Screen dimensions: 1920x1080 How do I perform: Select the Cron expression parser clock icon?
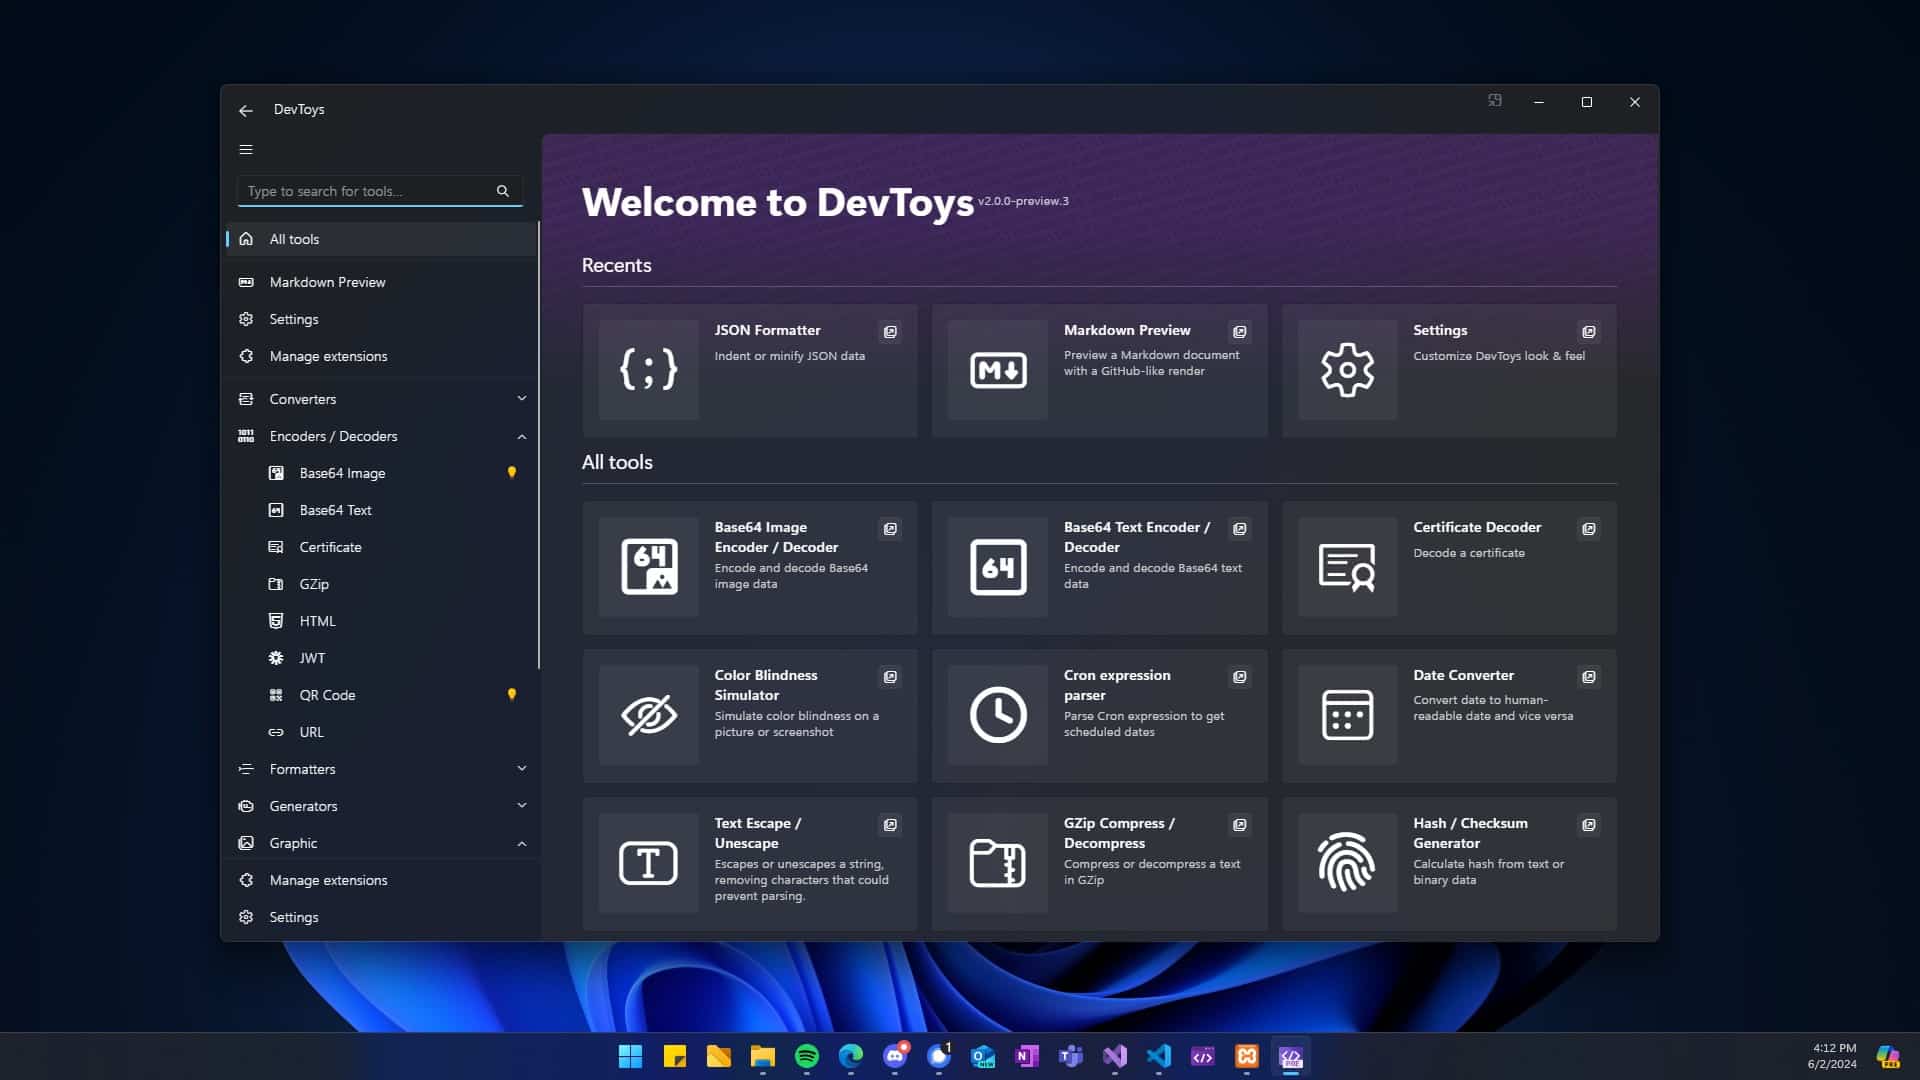coord(997,714)
